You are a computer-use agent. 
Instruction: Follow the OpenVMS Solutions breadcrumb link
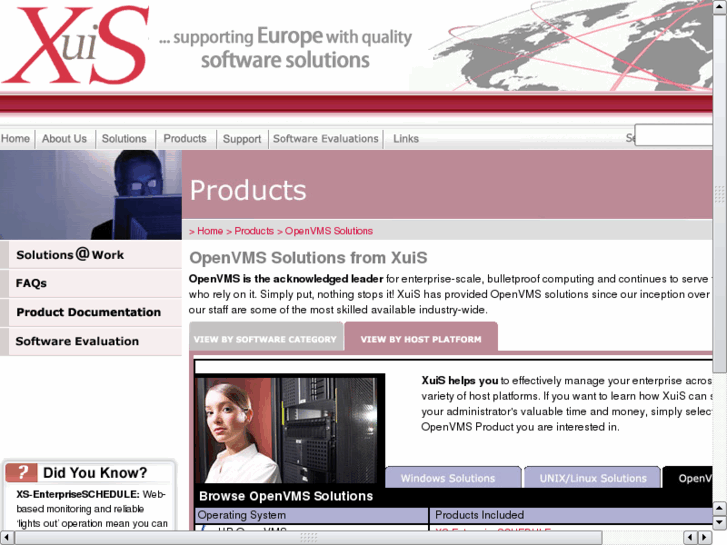[329, 231]
